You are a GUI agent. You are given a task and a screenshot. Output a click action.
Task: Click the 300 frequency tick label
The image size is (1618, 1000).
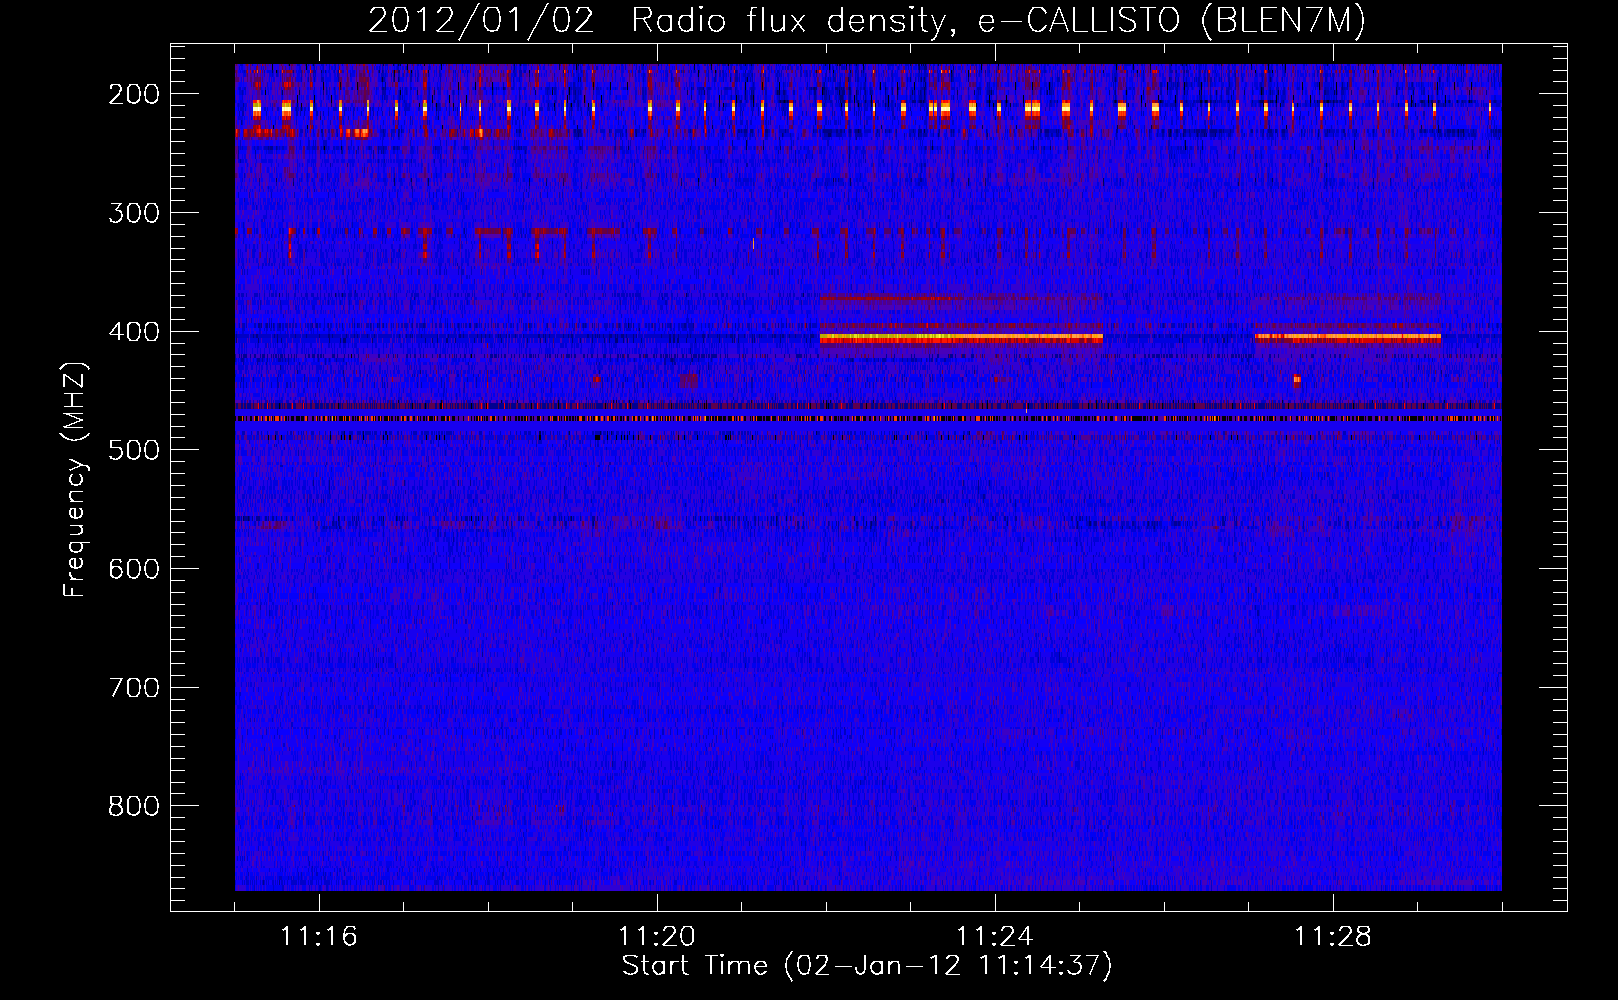click(134, 213)
